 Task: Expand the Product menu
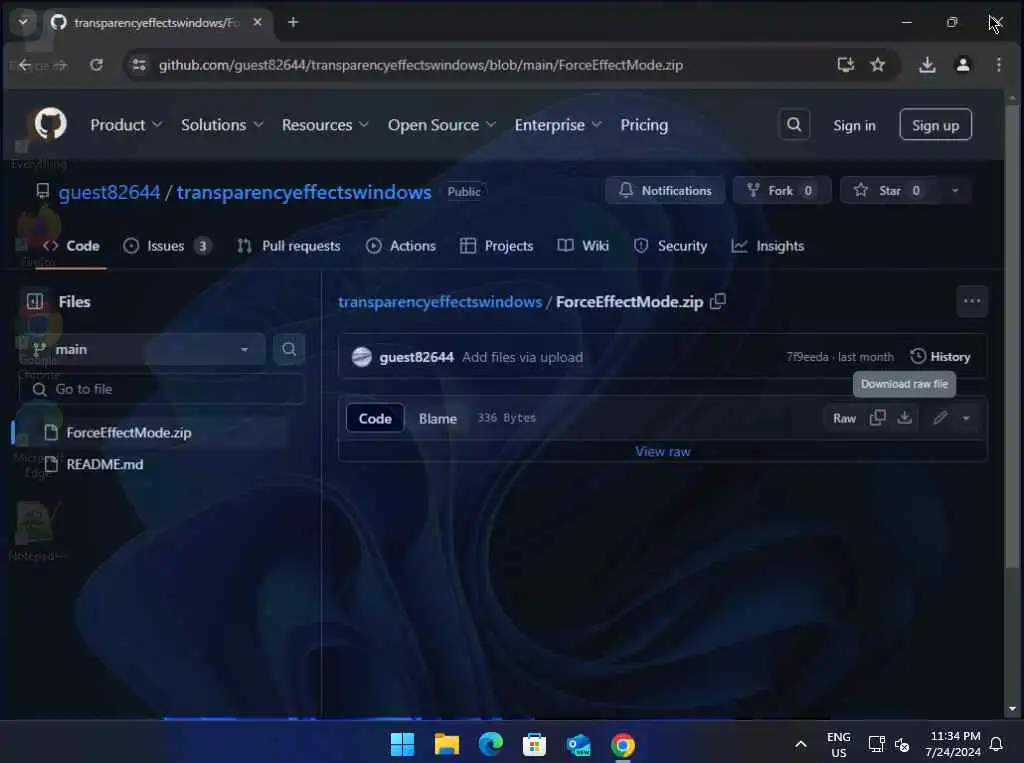[x=126, y=125]
